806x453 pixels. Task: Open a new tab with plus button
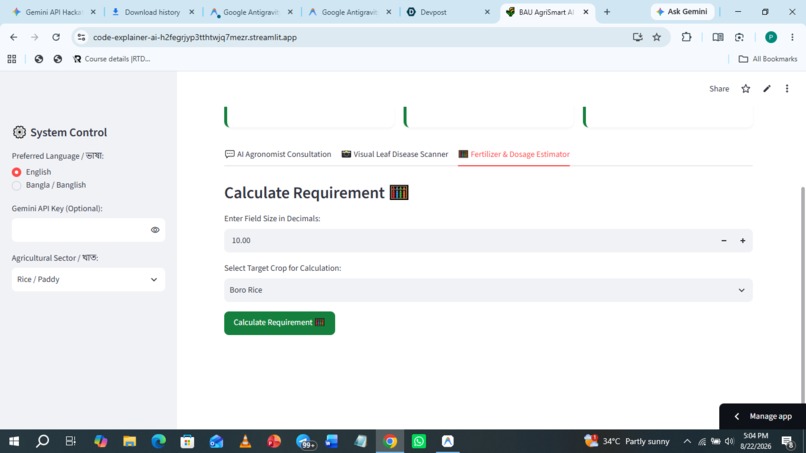(x=607, y=12)
